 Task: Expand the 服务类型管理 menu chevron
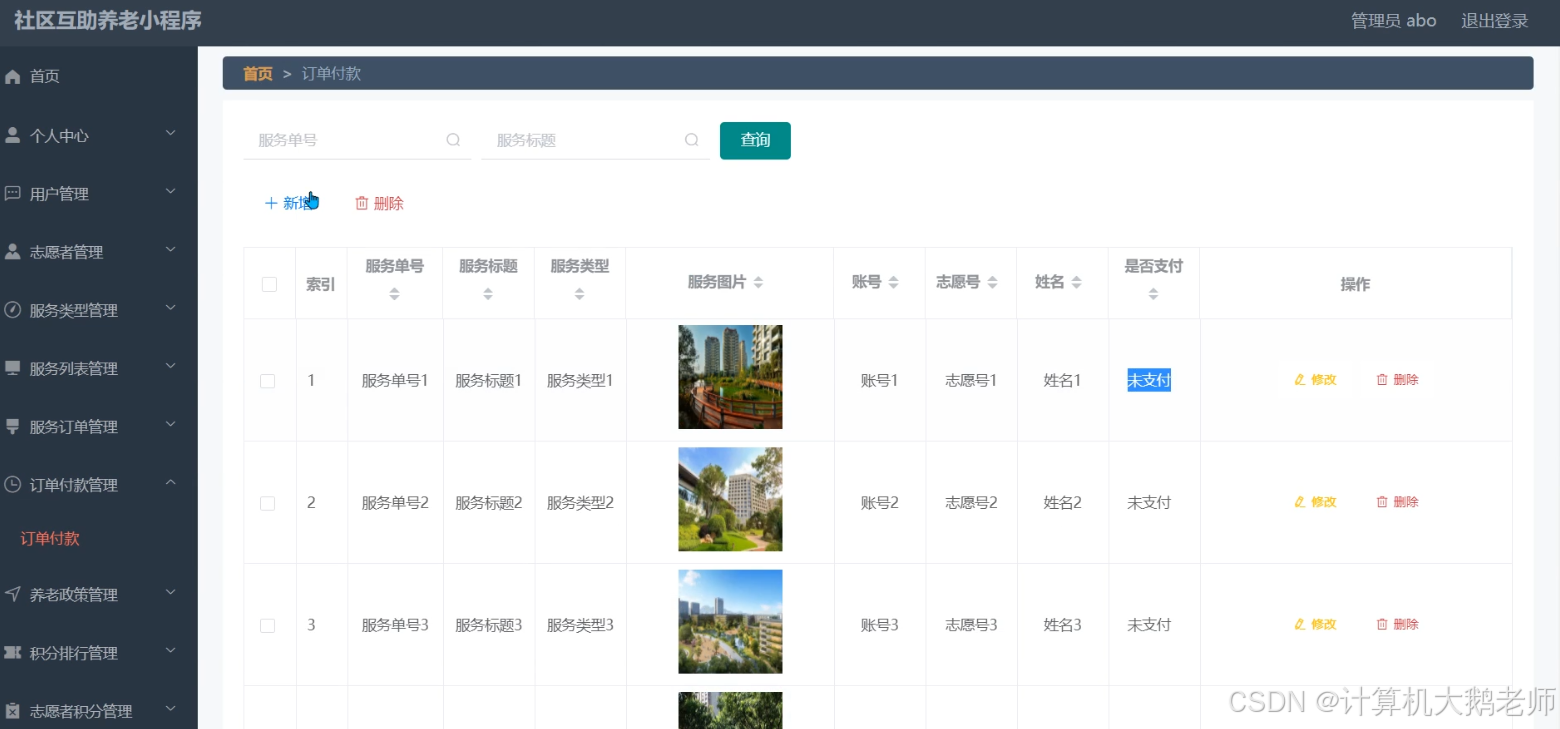[170, 308]
